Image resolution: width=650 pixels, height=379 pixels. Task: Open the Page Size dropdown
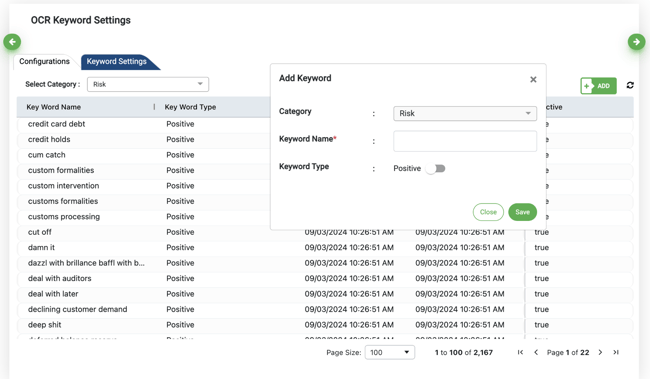coord(390,352)
